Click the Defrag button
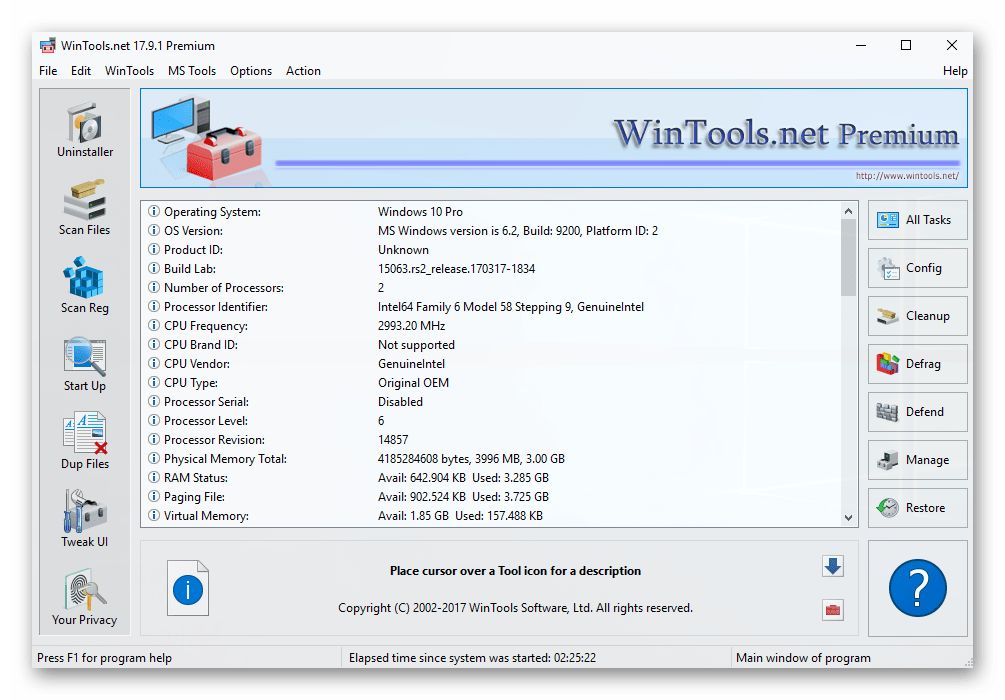This screenshot has width=1005, height=700. pyautogui.click(x=917, y=364)
